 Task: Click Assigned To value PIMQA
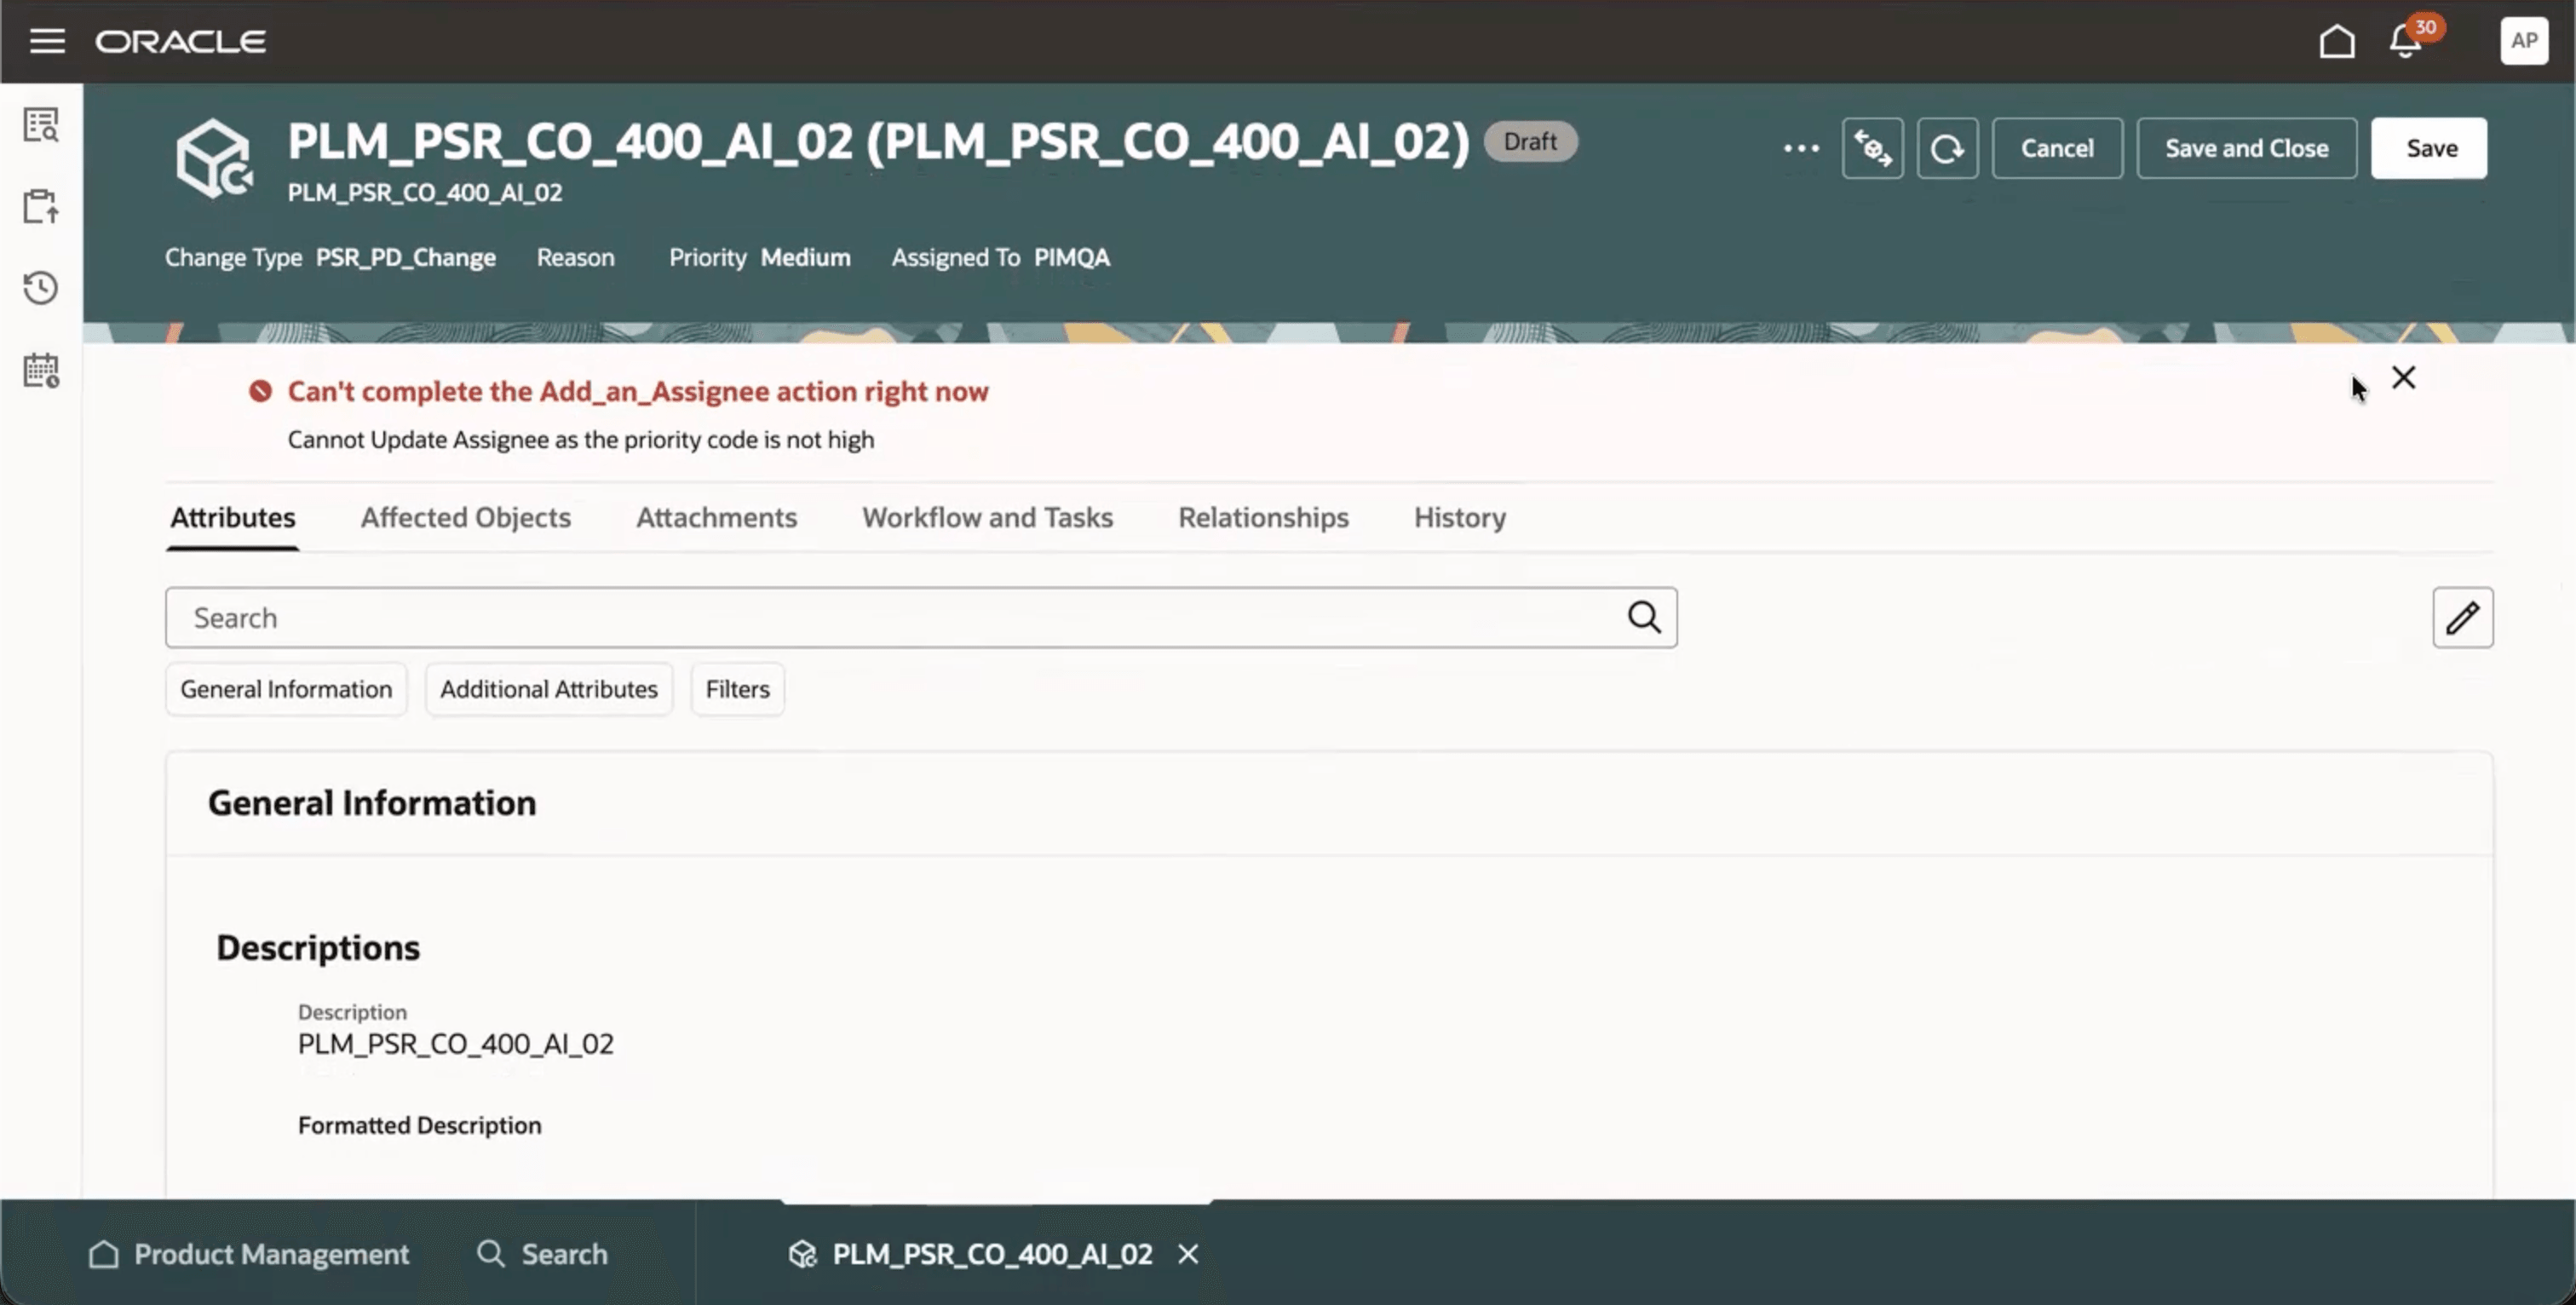coord(1072,258)
